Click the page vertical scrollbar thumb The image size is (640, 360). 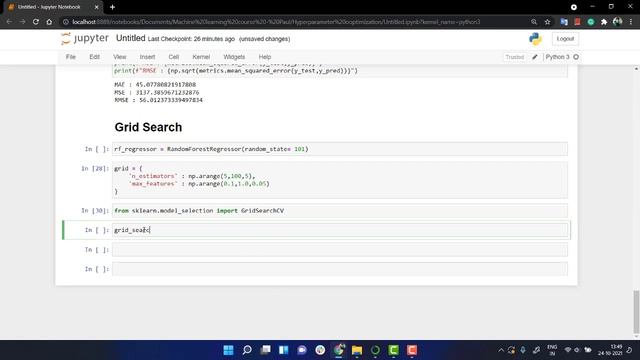point(636,311)
